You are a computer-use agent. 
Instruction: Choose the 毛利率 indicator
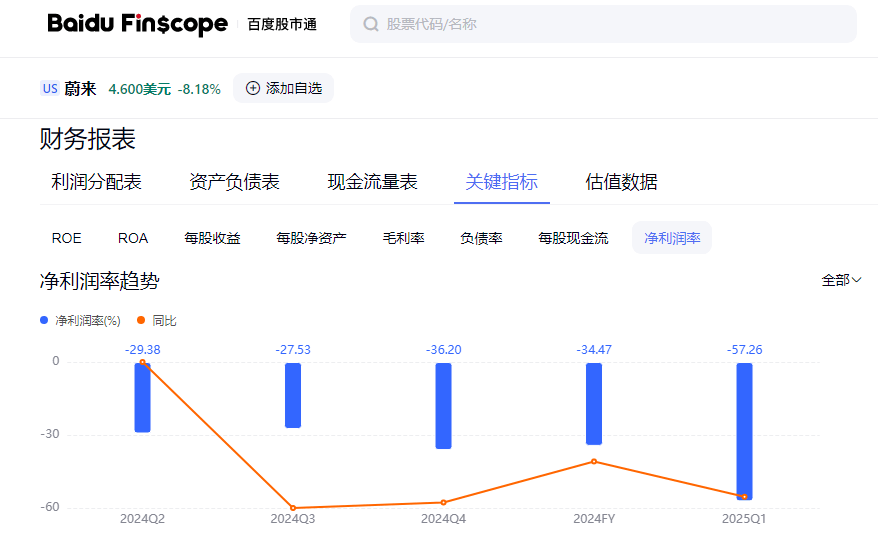tap(403, 238)
